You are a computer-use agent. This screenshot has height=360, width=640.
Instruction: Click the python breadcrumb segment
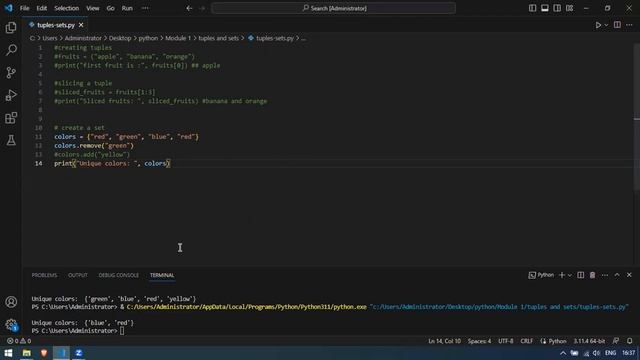point(148,38)
